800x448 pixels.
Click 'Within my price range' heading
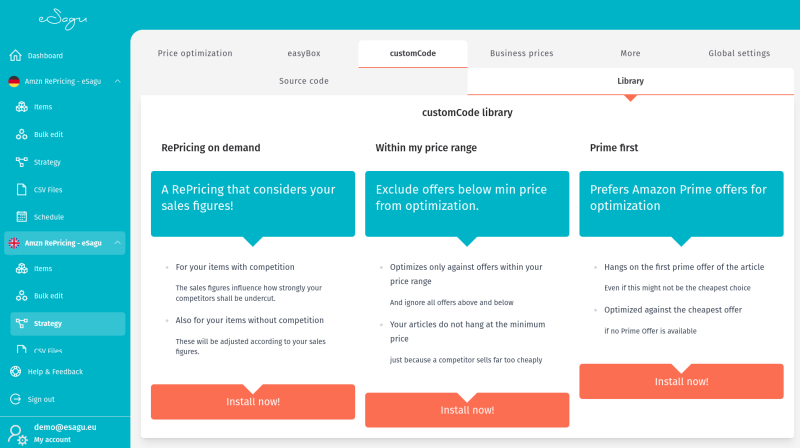tap(426, 147)
